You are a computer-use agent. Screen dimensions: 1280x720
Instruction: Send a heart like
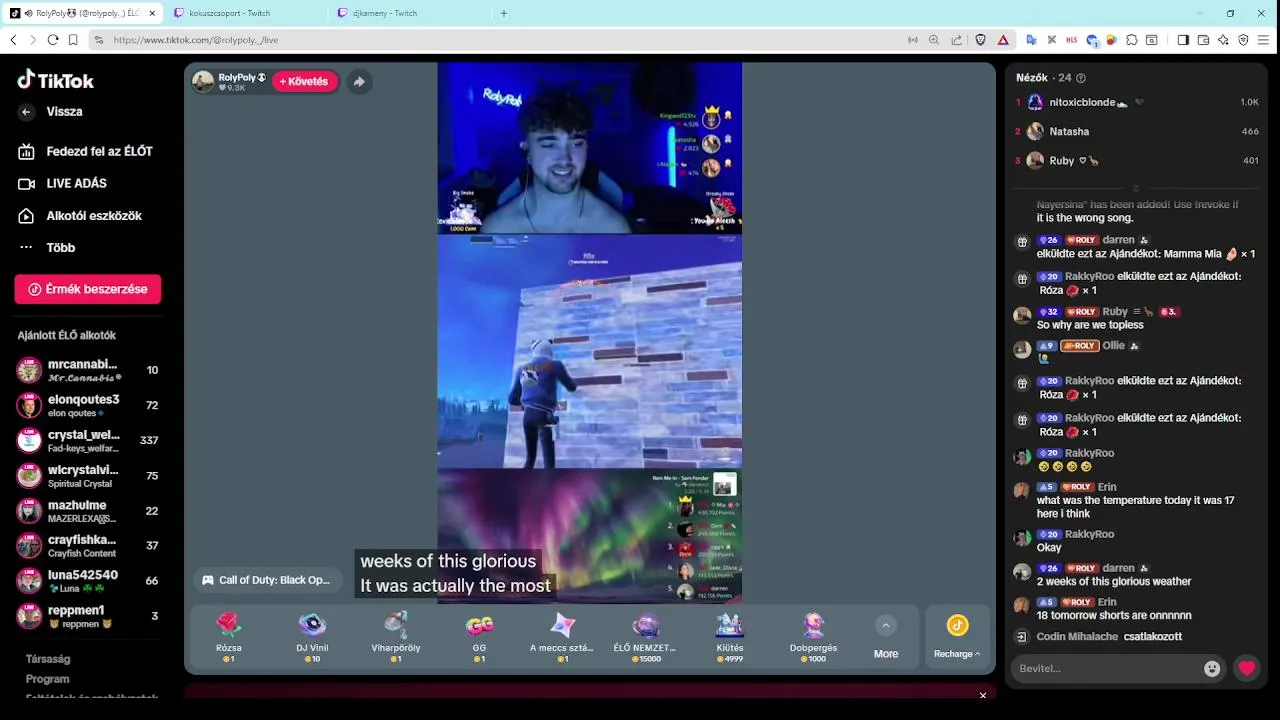[x=1246, y=668]
